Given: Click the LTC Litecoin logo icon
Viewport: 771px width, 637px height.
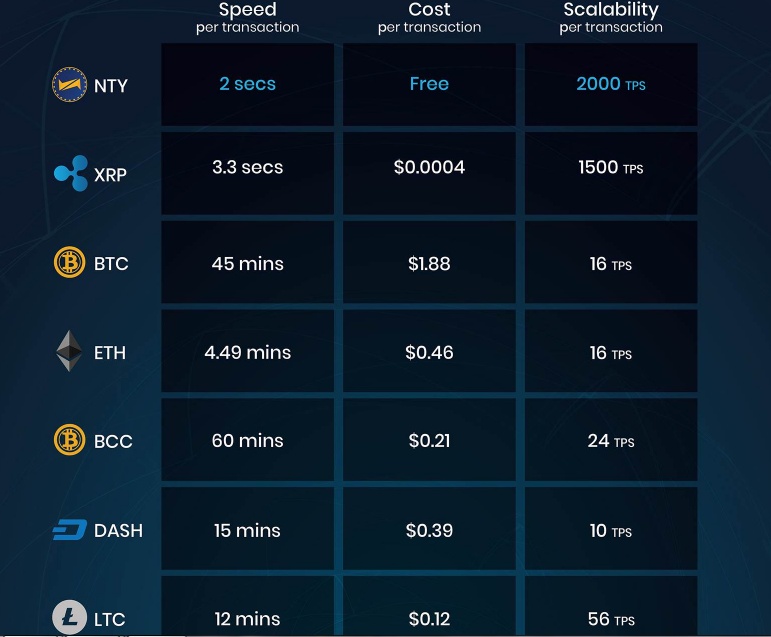Looking at the screenshot, I should coord(69,618).
